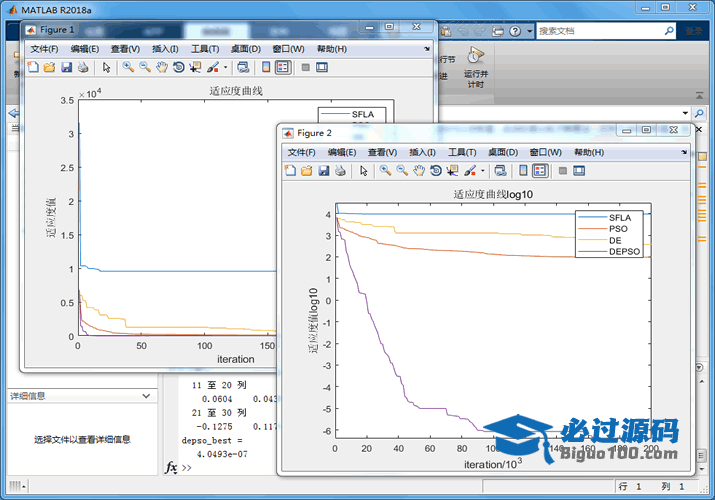Screen dimensions: 715x500
Task: Click MATLAB back navigation arrow
Action: (x=14, y=113)
